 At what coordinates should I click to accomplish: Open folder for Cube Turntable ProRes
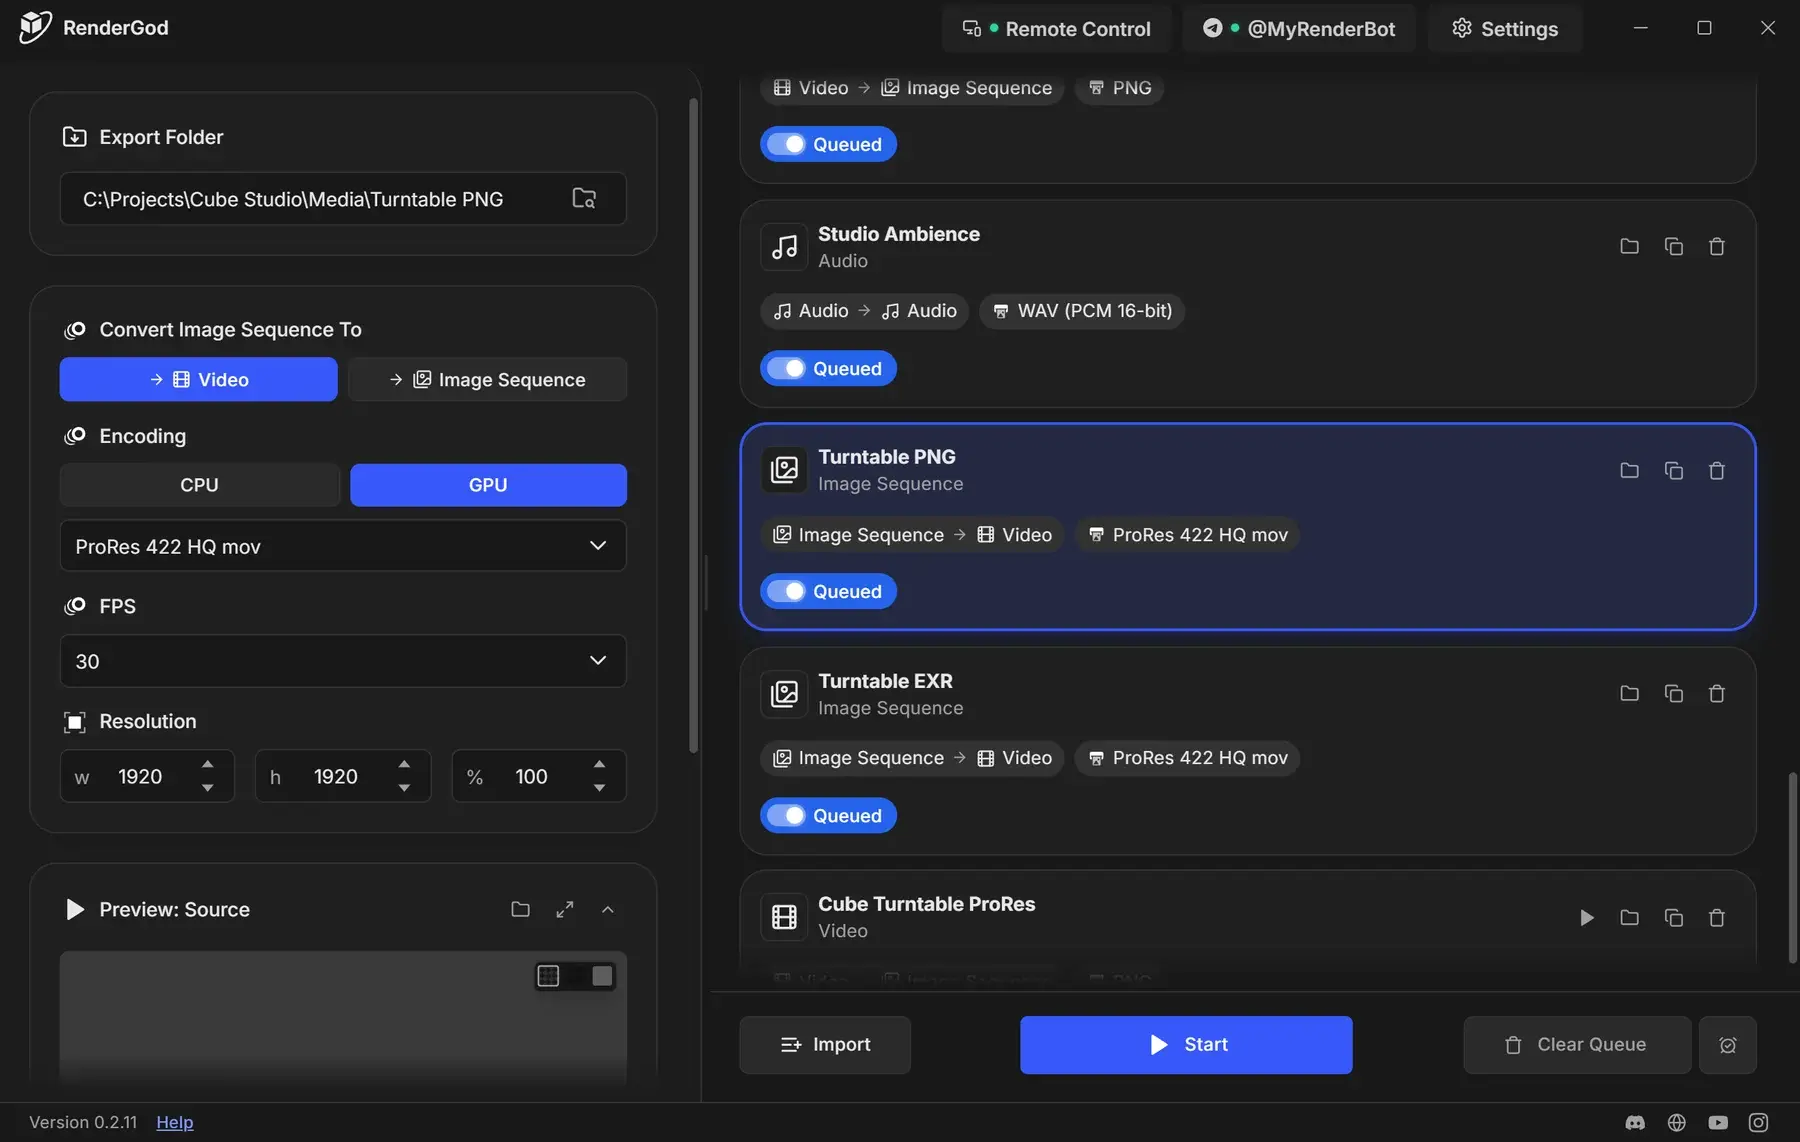[1629, 917]
